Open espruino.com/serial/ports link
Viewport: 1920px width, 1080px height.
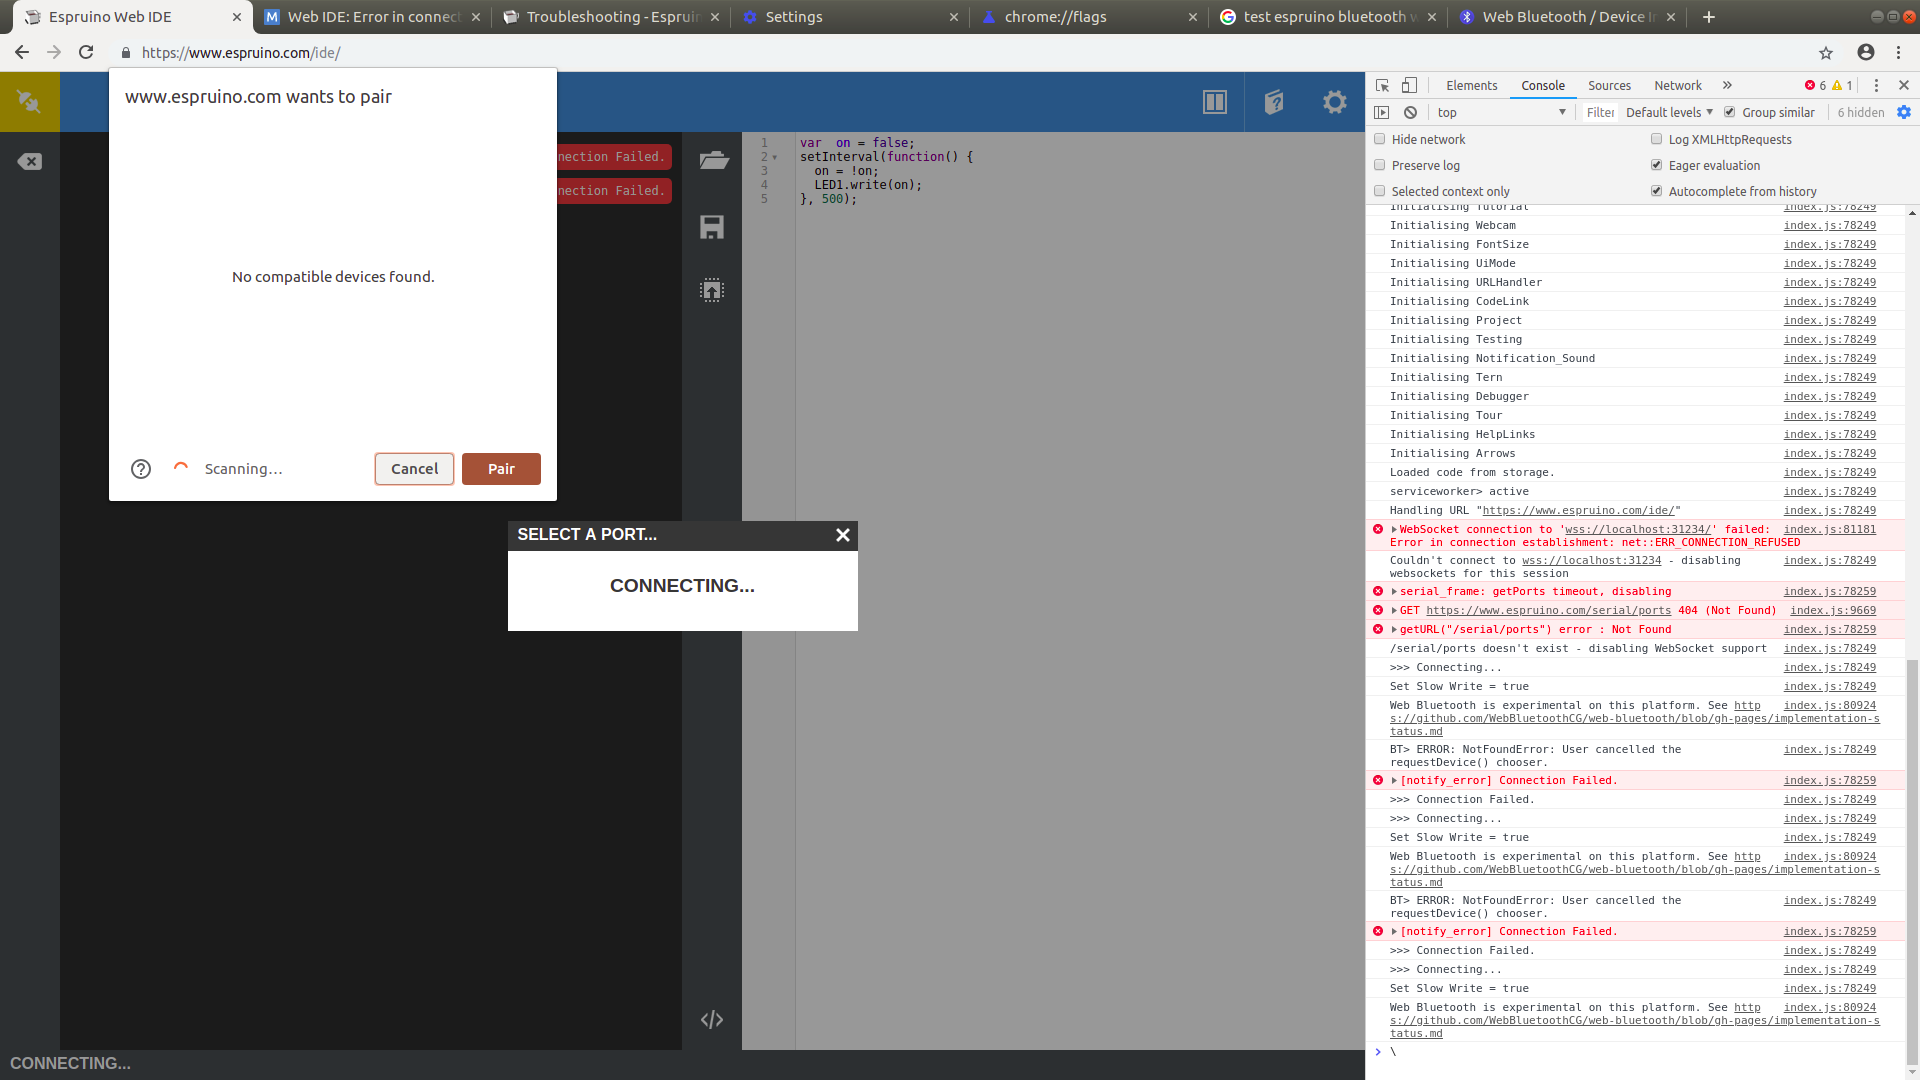(1548, 611)
